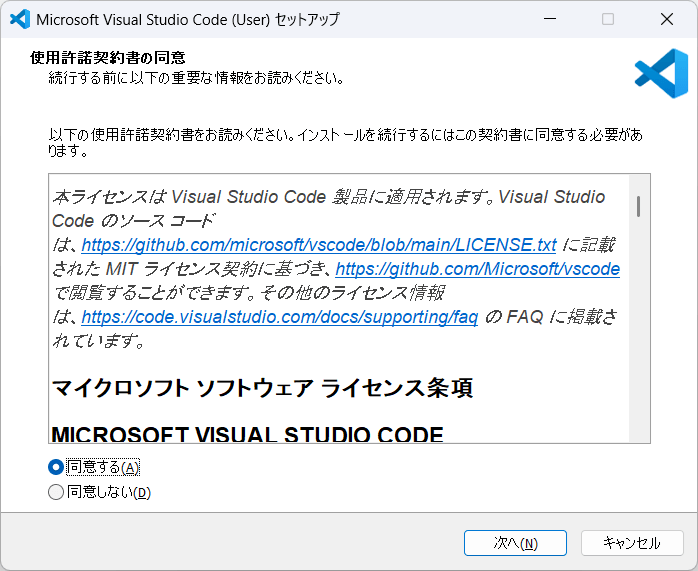Screen dimensions: 698x571
Task: Open the LICENSE.txt GitHub link
Action: 318,245
